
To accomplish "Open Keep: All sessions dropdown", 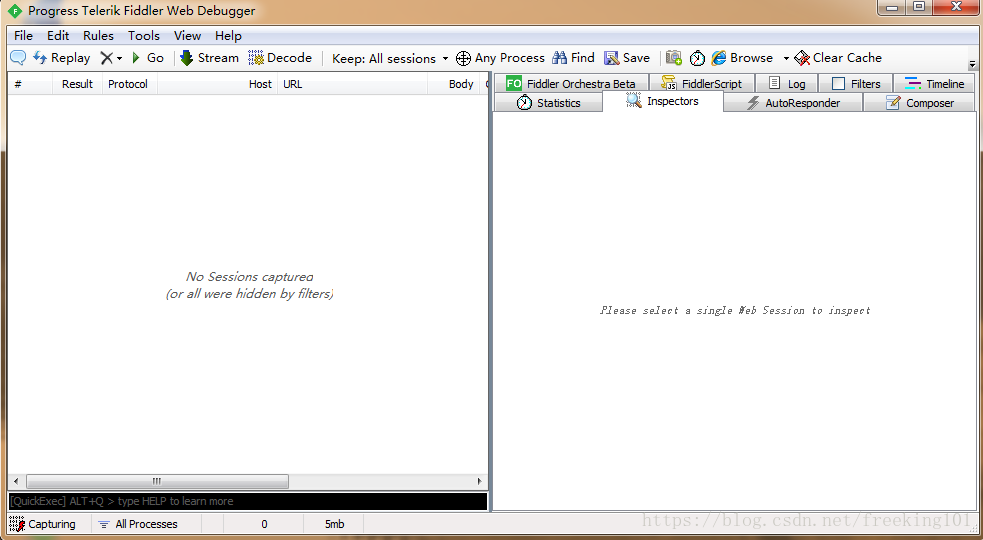I will coord(390,58).
